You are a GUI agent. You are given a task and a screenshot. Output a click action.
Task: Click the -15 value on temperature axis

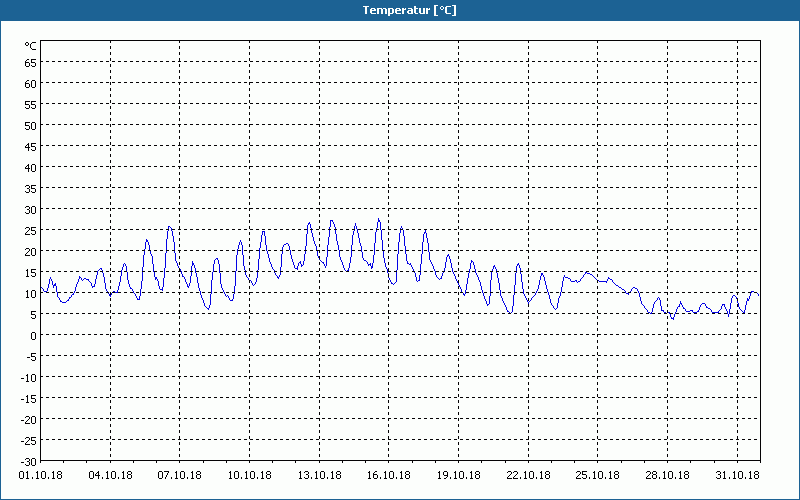click(x=29, y=398)
